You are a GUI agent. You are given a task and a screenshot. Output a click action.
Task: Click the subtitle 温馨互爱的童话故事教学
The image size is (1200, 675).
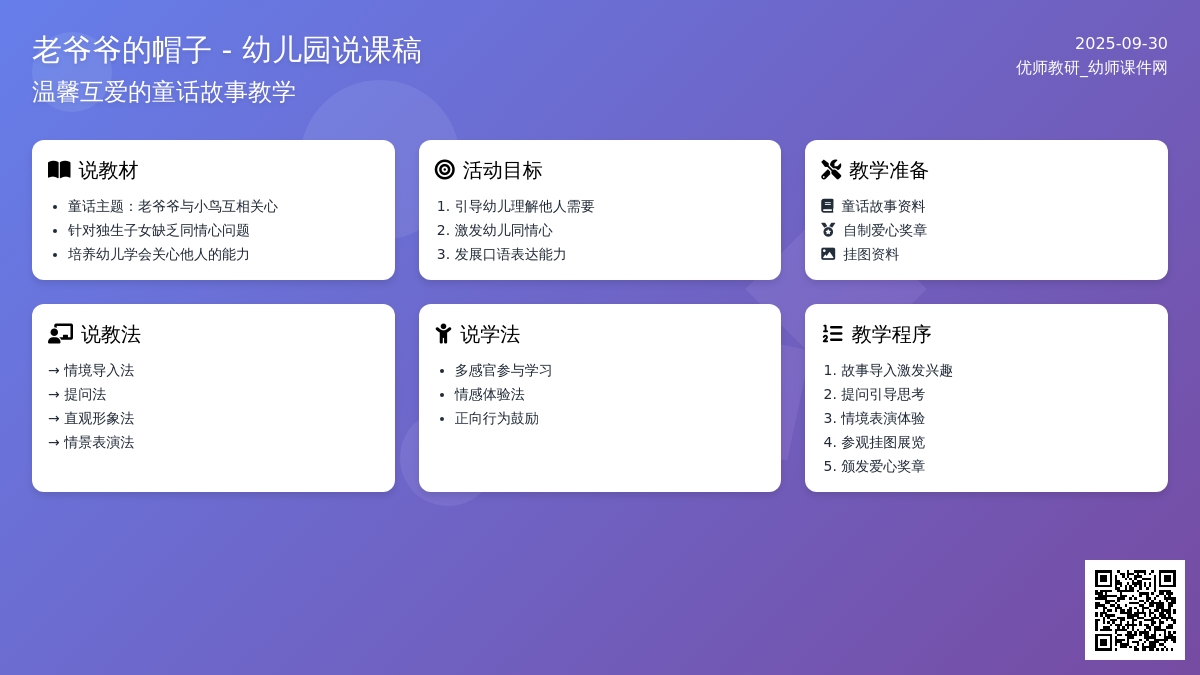[x=164, y=92]
